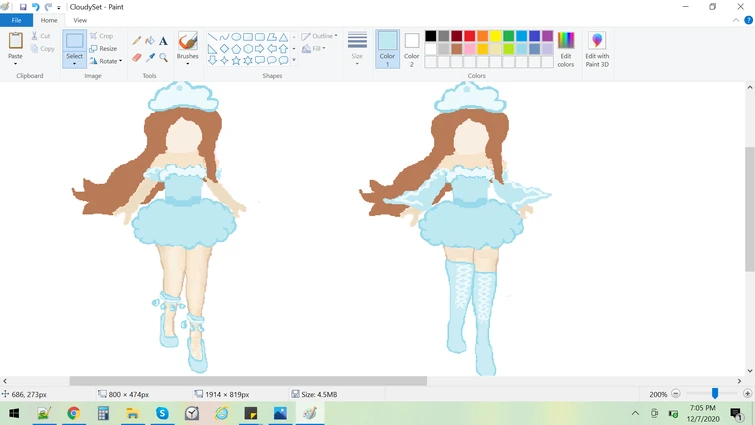
Task: Toggle Color 1 as active color
Action: (387, 47)
